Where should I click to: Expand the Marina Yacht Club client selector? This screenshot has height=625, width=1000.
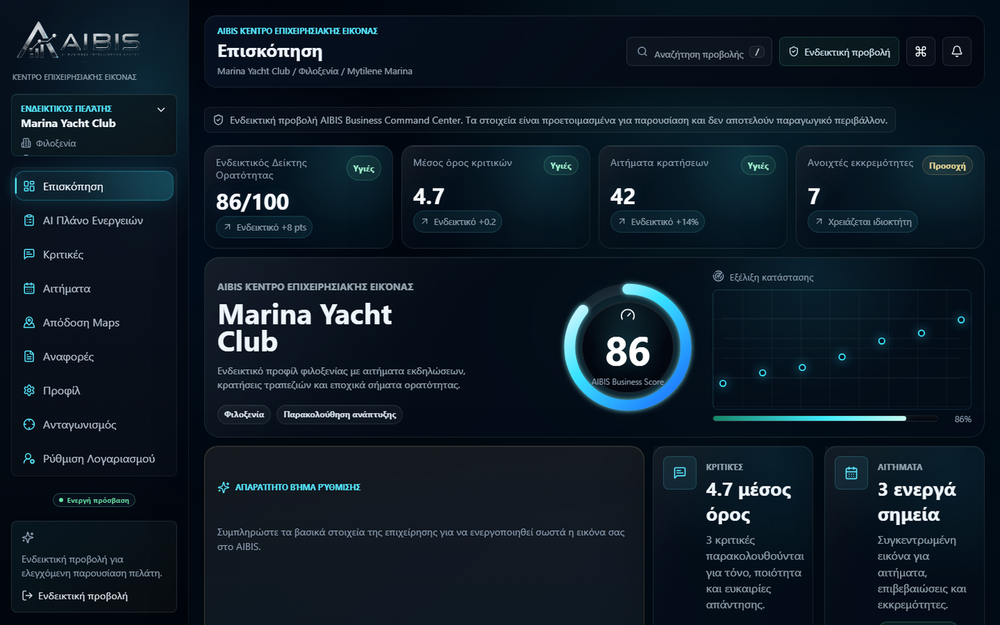[94, 125]
